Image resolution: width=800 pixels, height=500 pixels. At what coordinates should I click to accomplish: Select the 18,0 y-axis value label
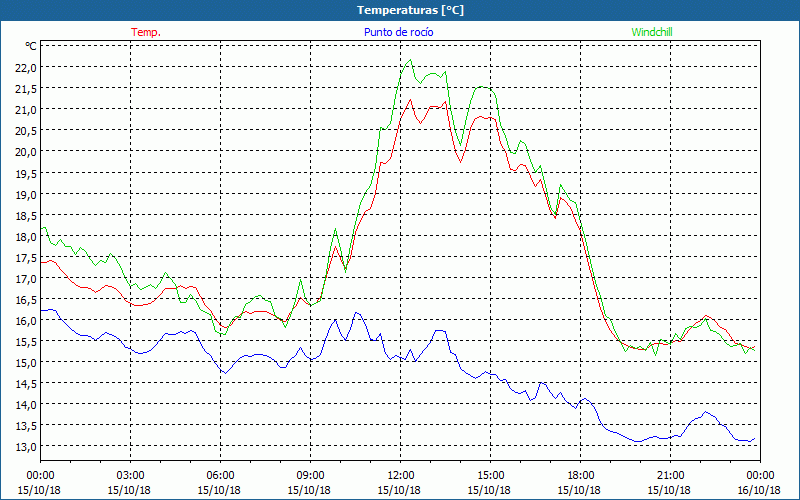(x=25, y=236)
